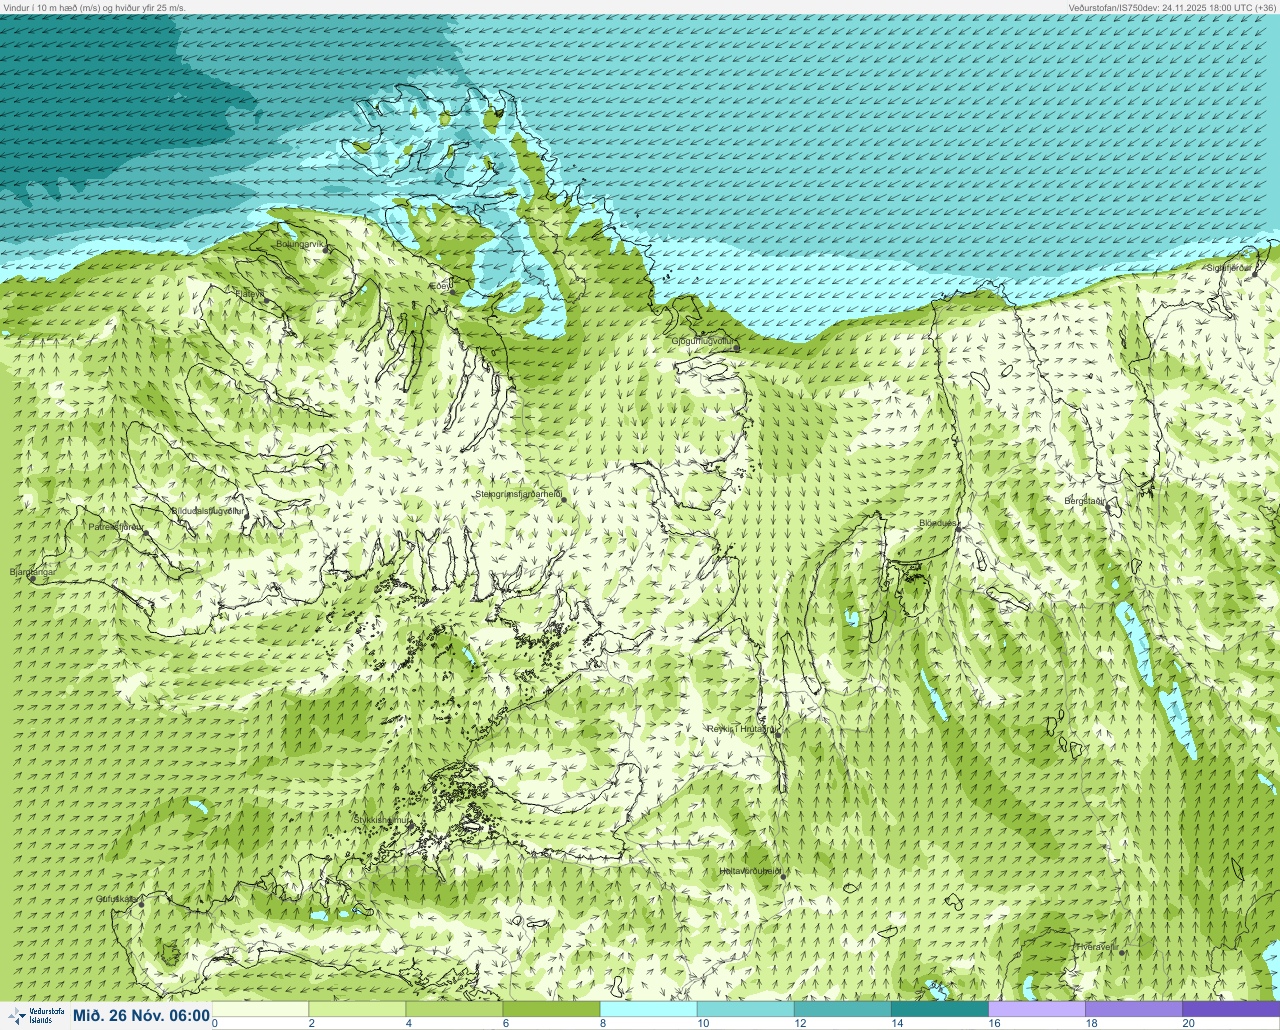Click the Veðurstofa Íslands logo
Screen dimensions: 1280x1030
pos(35,1015)
